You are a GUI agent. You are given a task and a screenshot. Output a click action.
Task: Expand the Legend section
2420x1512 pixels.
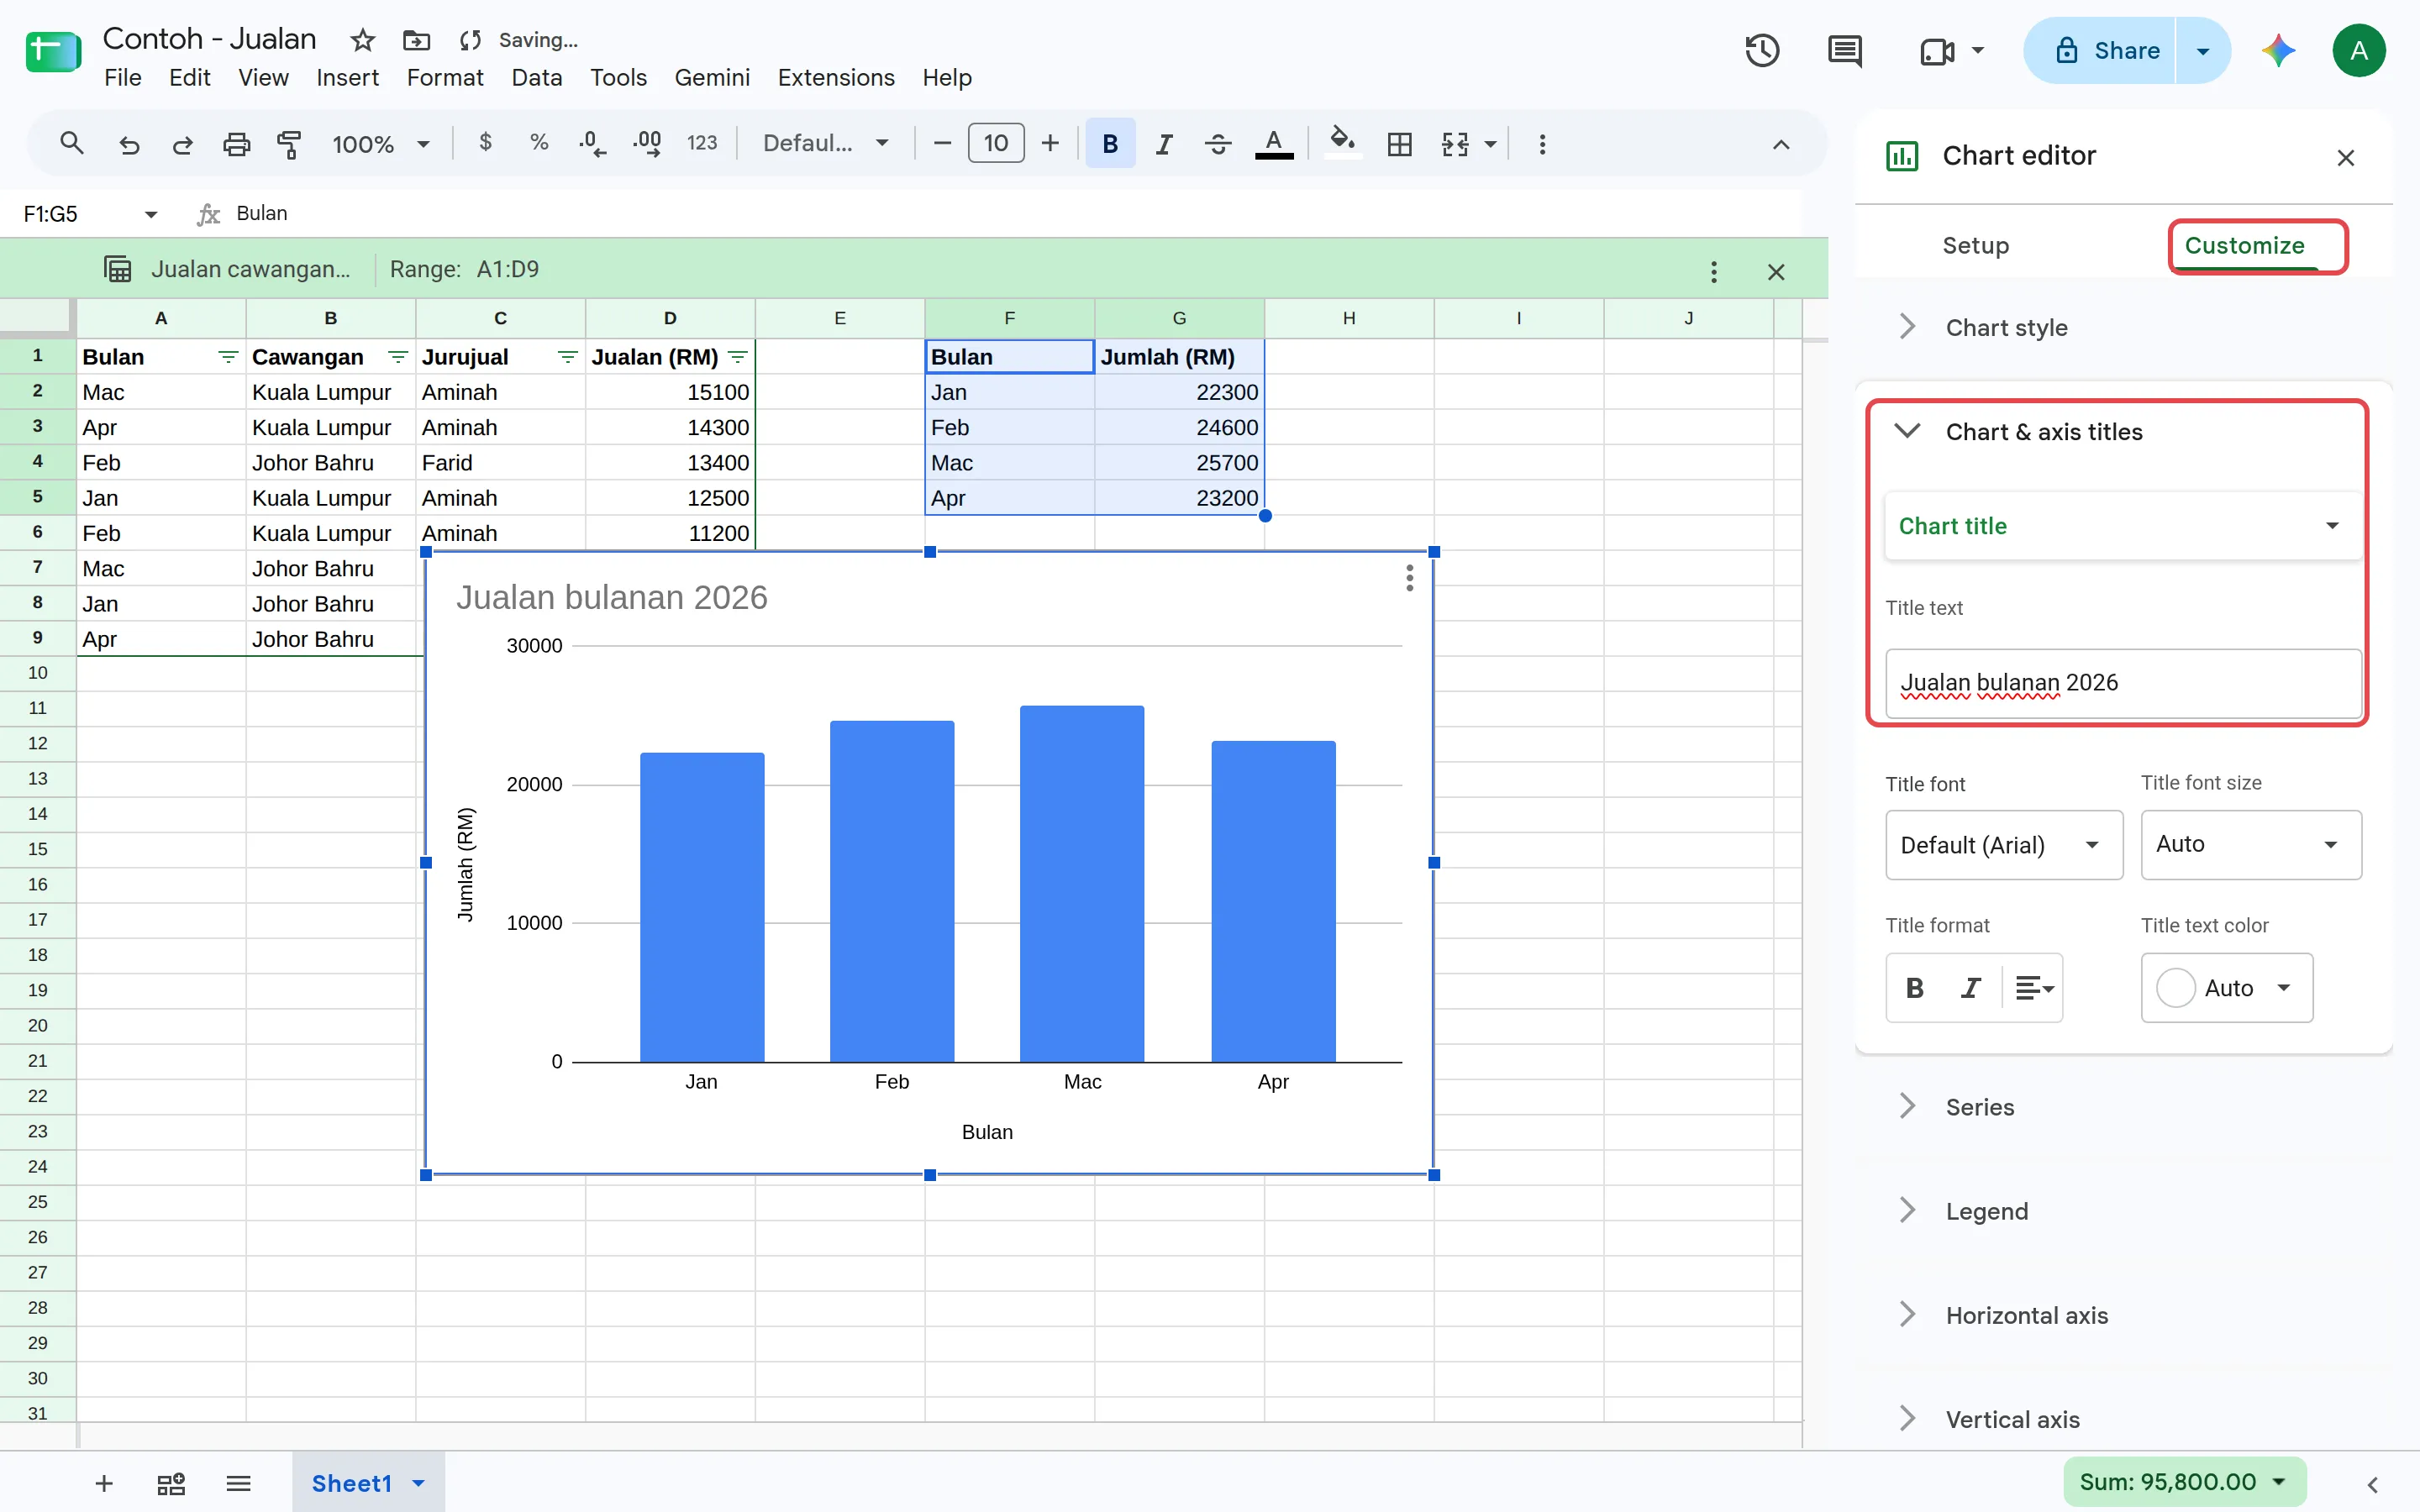click(x=2123, y=1211)
